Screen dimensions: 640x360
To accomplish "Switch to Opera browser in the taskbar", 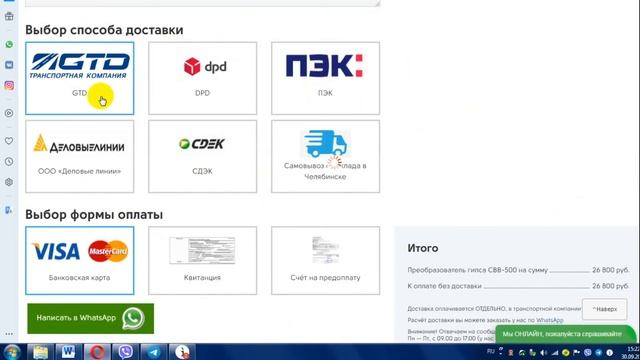I will 97,352.
